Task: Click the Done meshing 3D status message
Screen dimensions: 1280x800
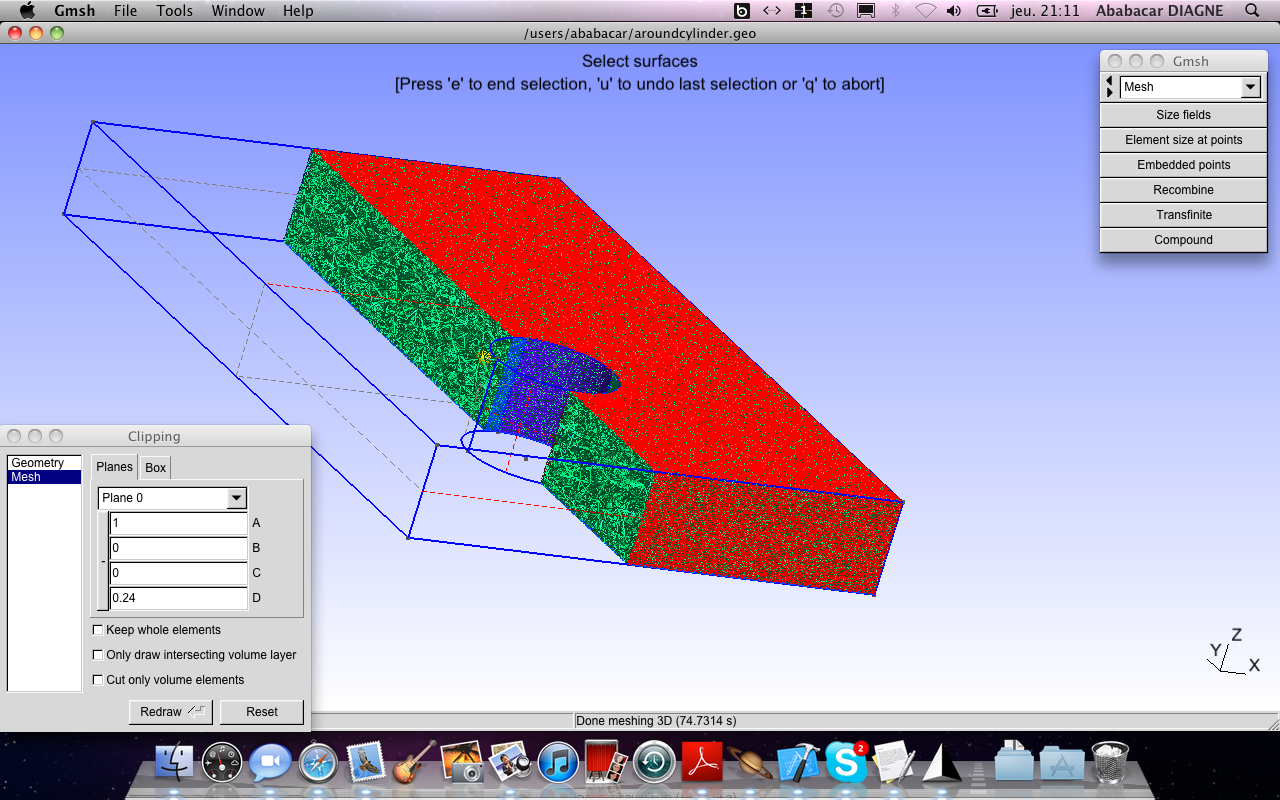Action: pos(656,720)
